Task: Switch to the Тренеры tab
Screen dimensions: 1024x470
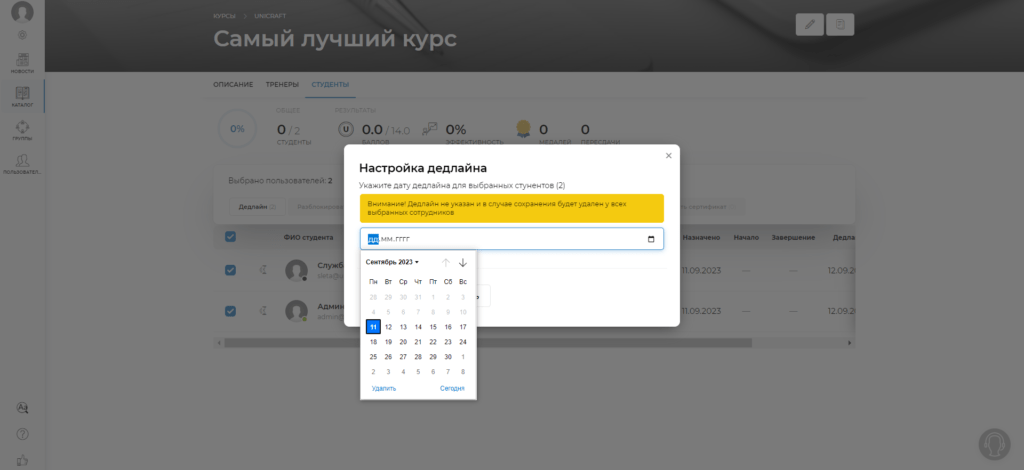Action: pos(282,85)
